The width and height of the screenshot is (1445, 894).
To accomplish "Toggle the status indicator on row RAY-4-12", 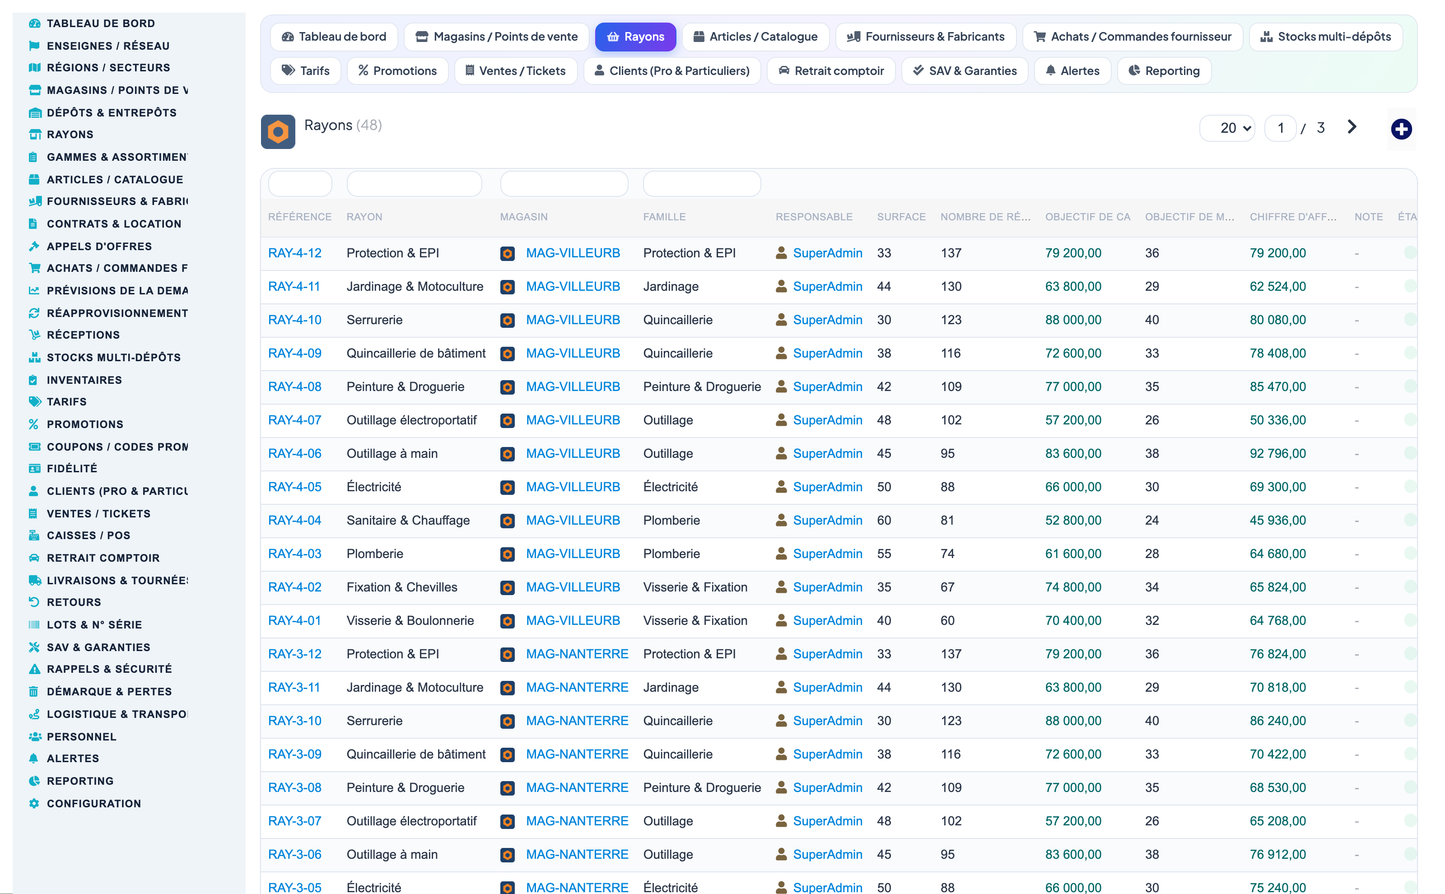I will [1410, 253].
